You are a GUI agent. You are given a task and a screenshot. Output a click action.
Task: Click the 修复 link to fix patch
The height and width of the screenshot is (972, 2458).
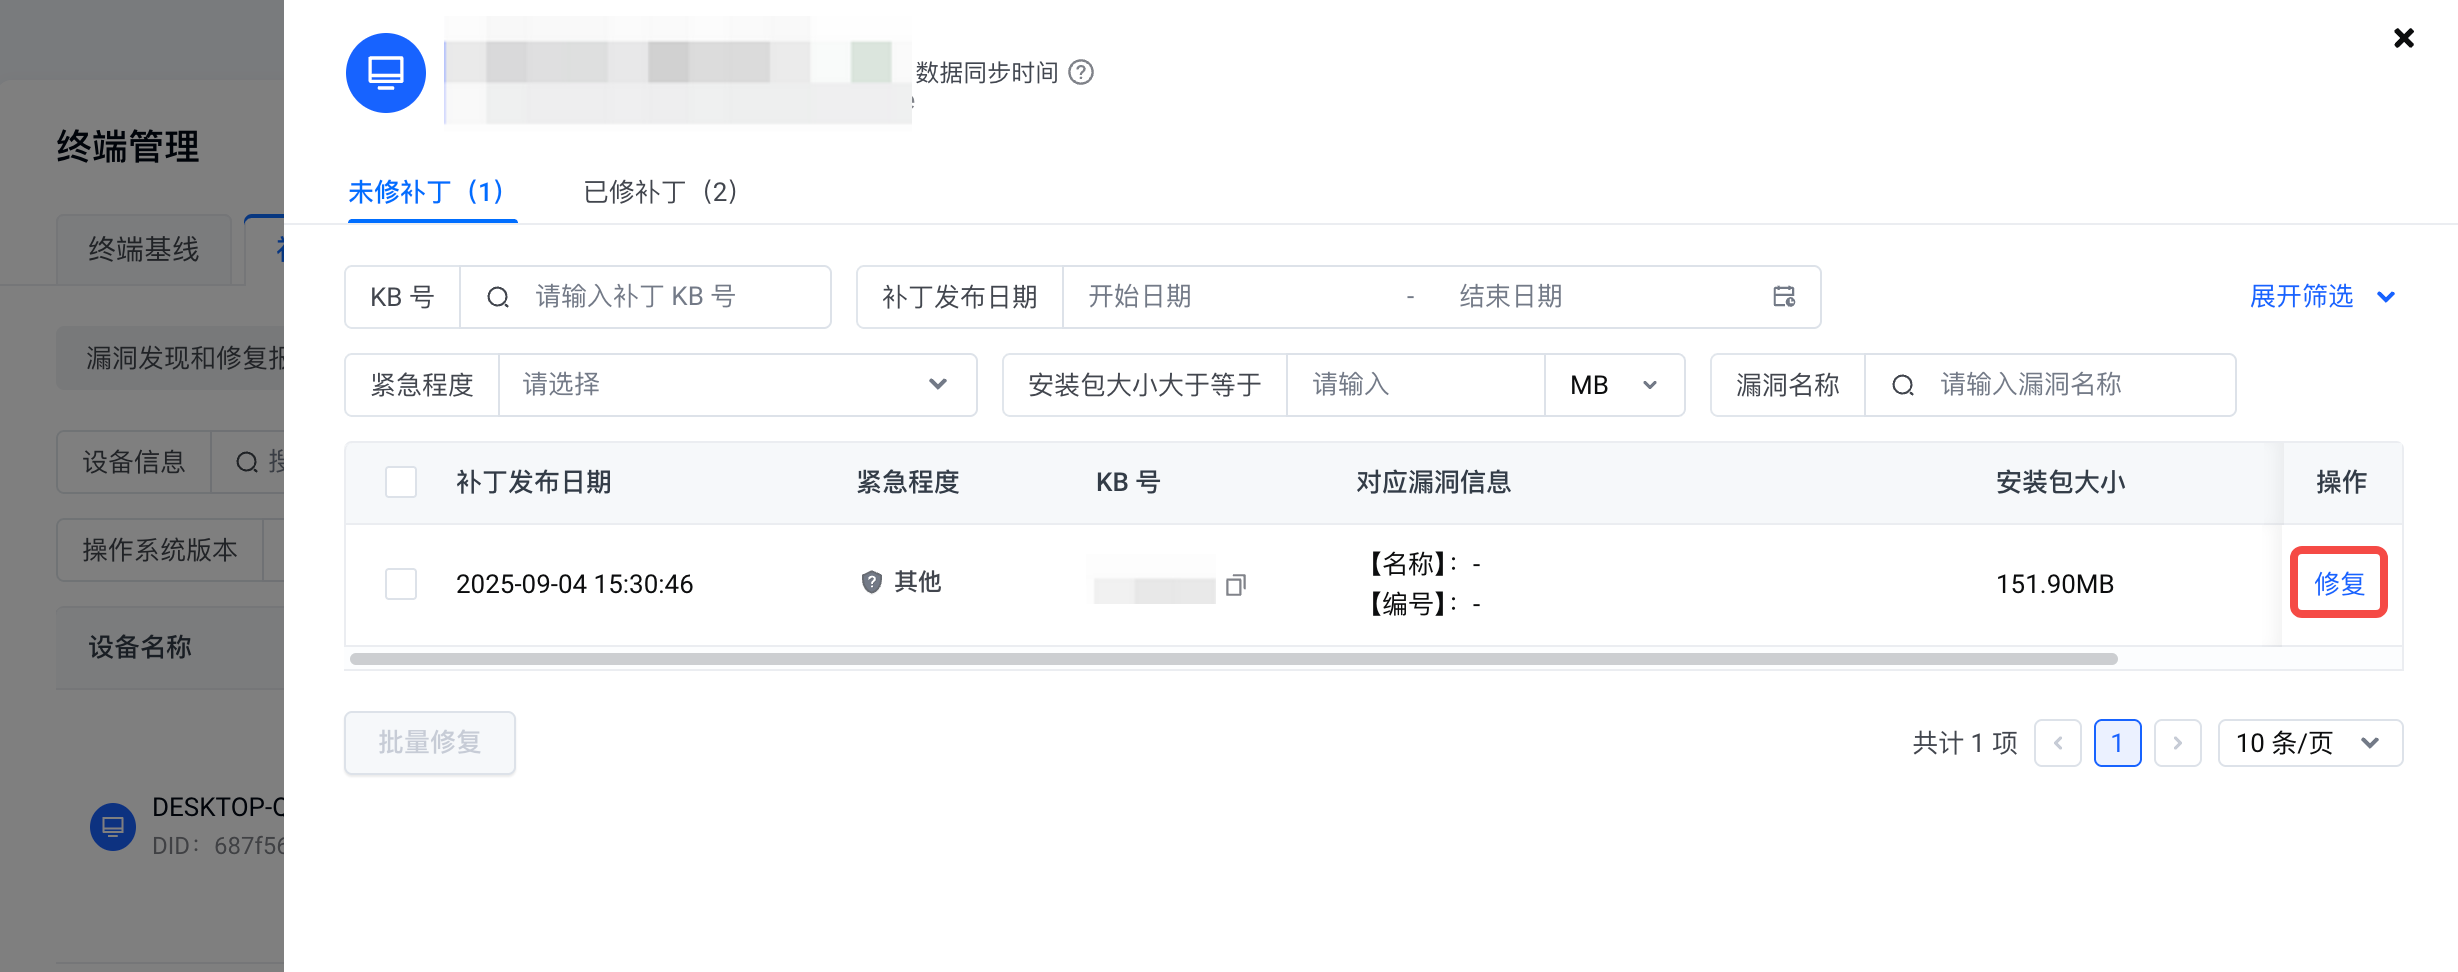pos(2339,583)
